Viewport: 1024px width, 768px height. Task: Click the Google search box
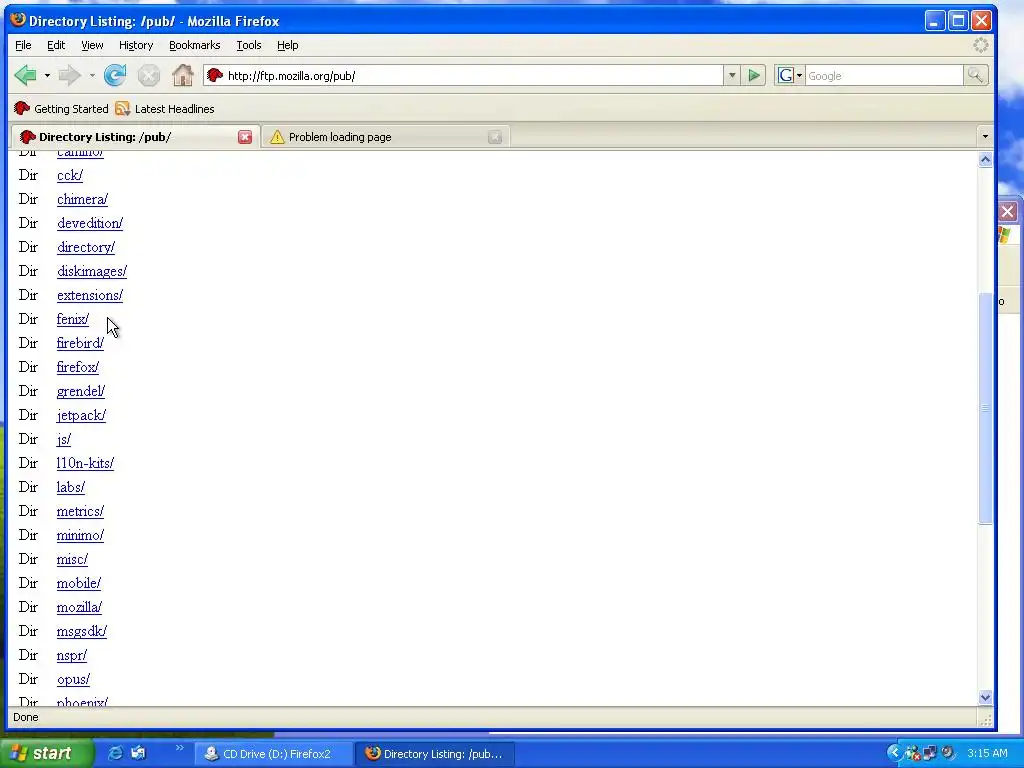(884, 76)
